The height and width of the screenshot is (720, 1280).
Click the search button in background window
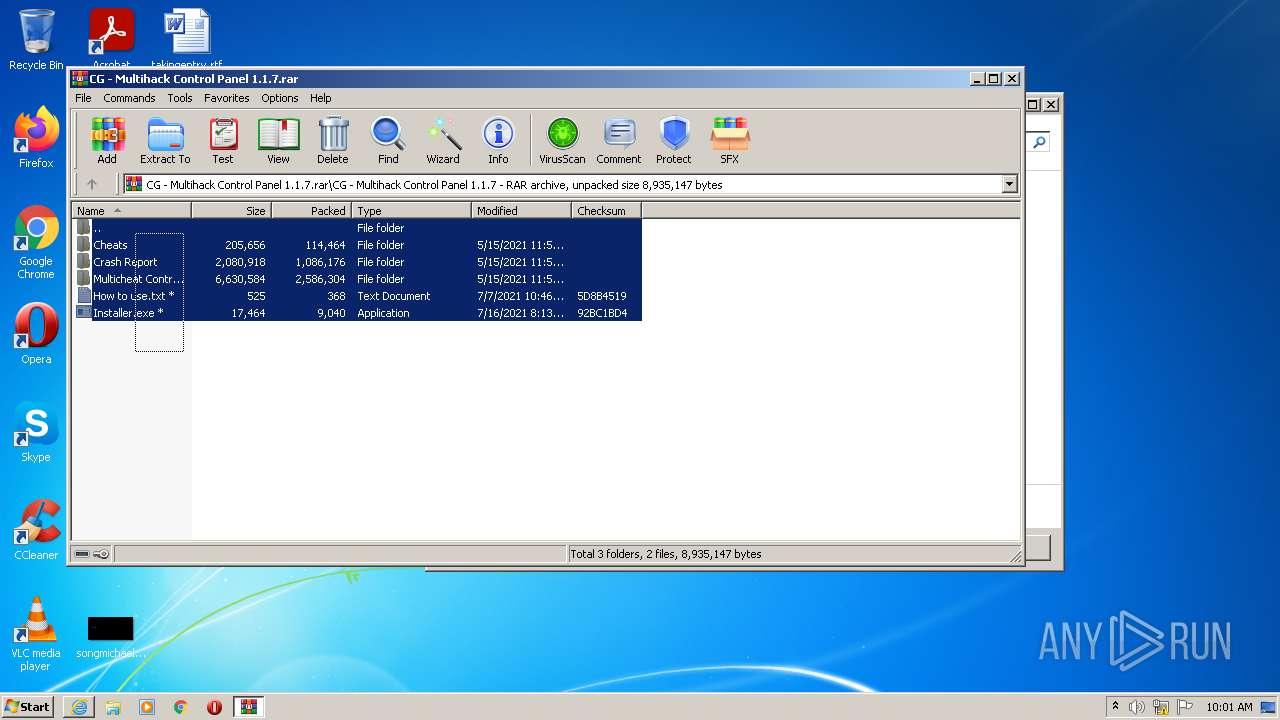click(1039, 143)
